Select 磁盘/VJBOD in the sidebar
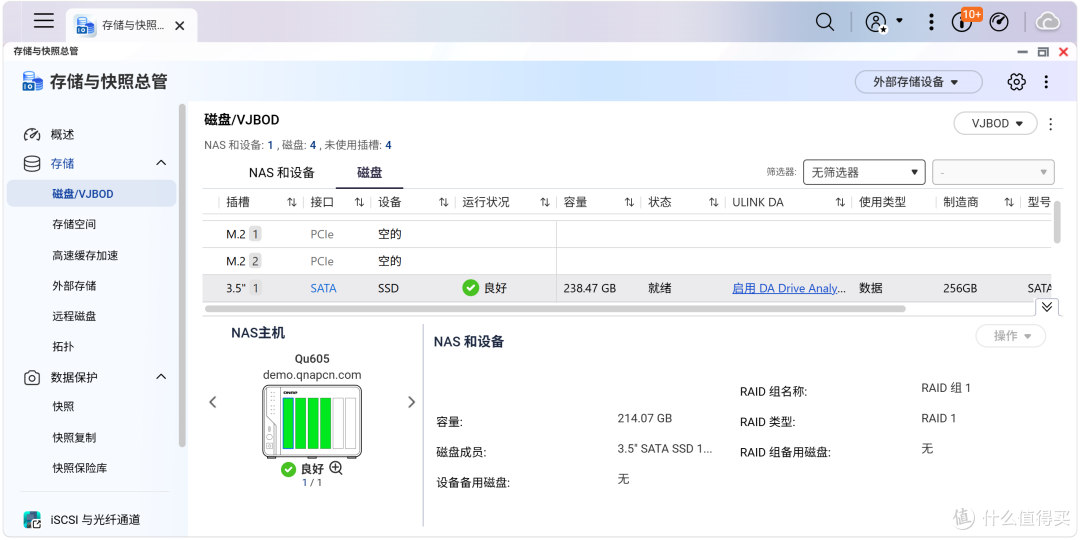Image resolution: width=1080 pixels, height=540 pixels. click(92, 194)
